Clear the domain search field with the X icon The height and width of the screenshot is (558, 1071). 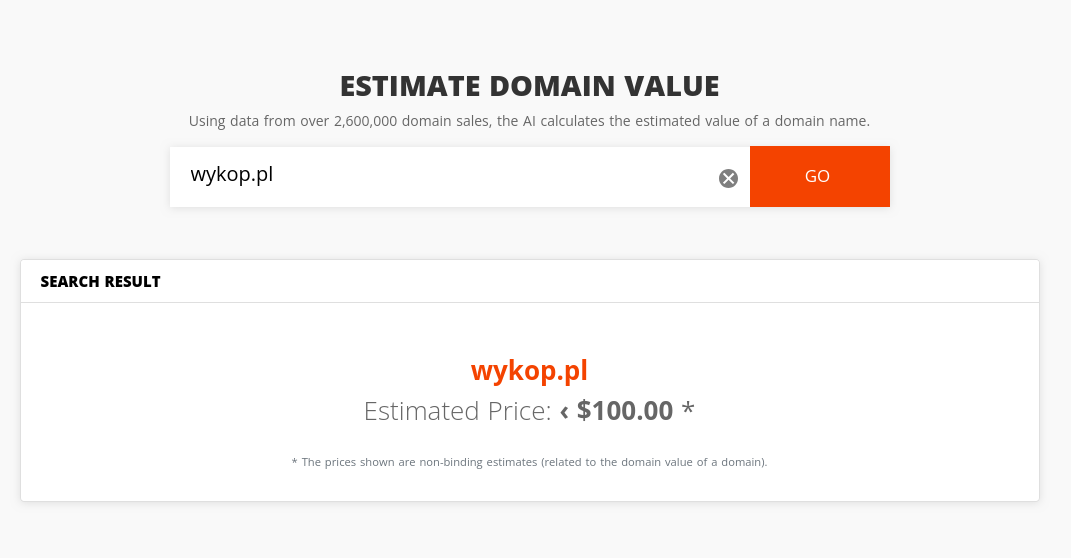point(728,178)
